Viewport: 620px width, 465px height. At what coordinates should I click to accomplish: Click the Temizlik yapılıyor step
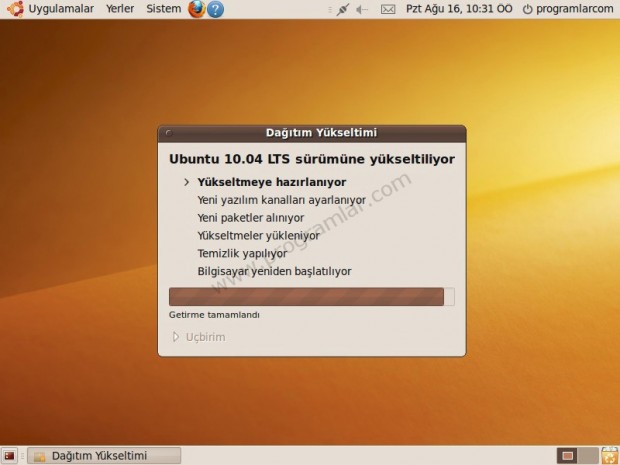[x=242, y=253]
